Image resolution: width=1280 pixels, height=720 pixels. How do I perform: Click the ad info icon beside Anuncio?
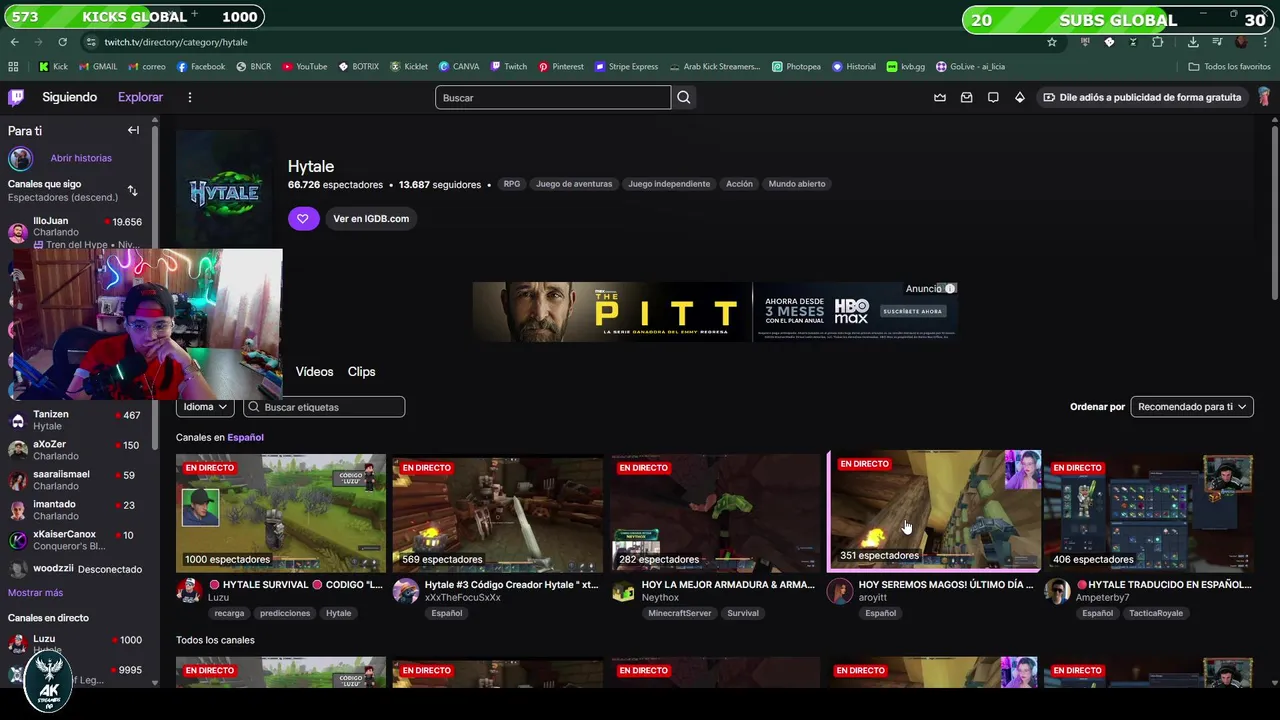(x=950, y=288)
